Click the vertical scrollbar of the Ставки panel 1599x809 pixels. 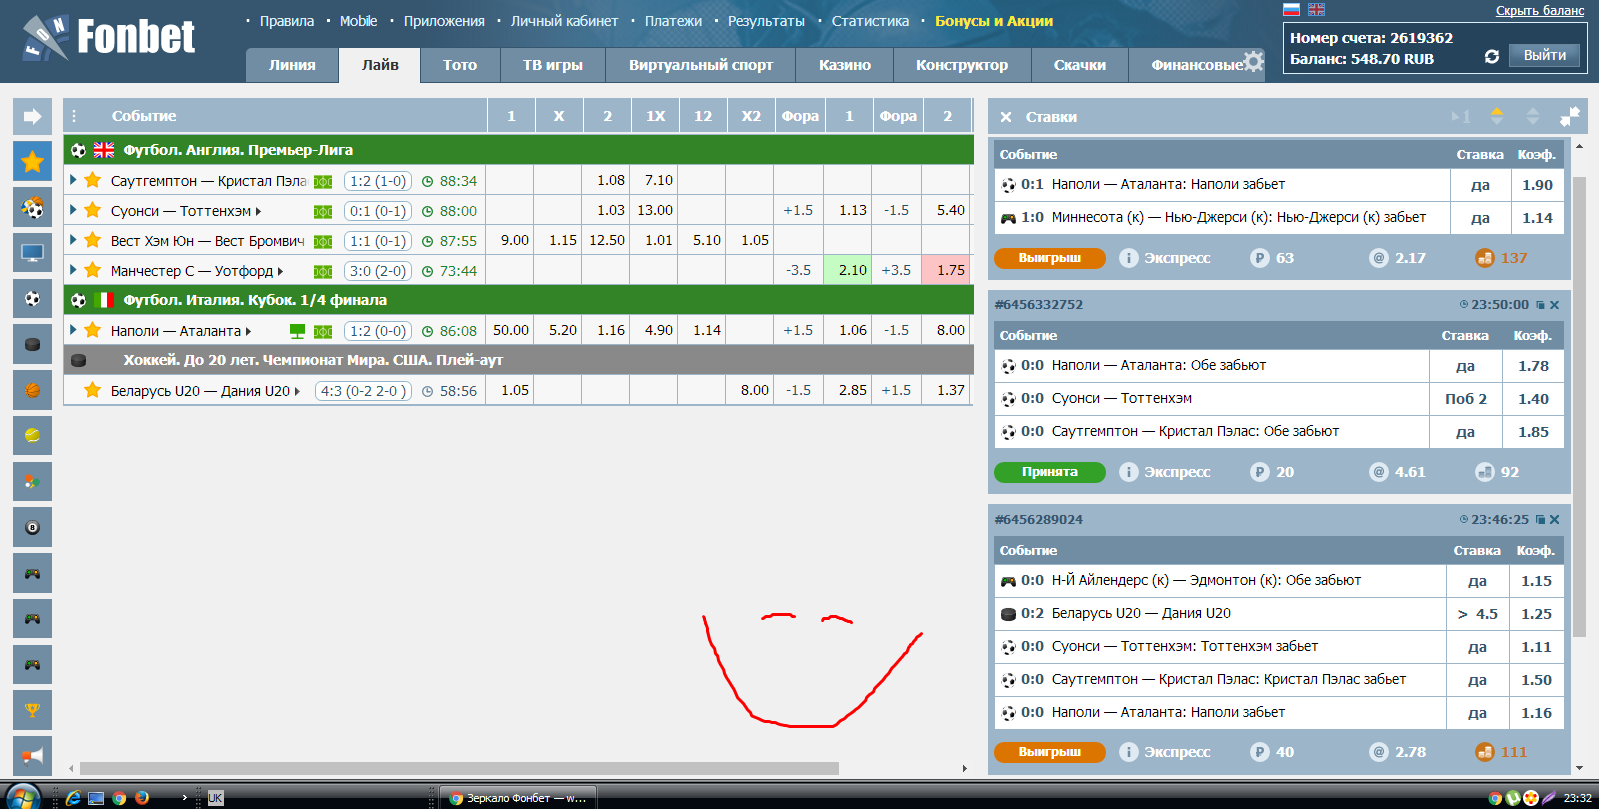click(x=1579, y=407)
